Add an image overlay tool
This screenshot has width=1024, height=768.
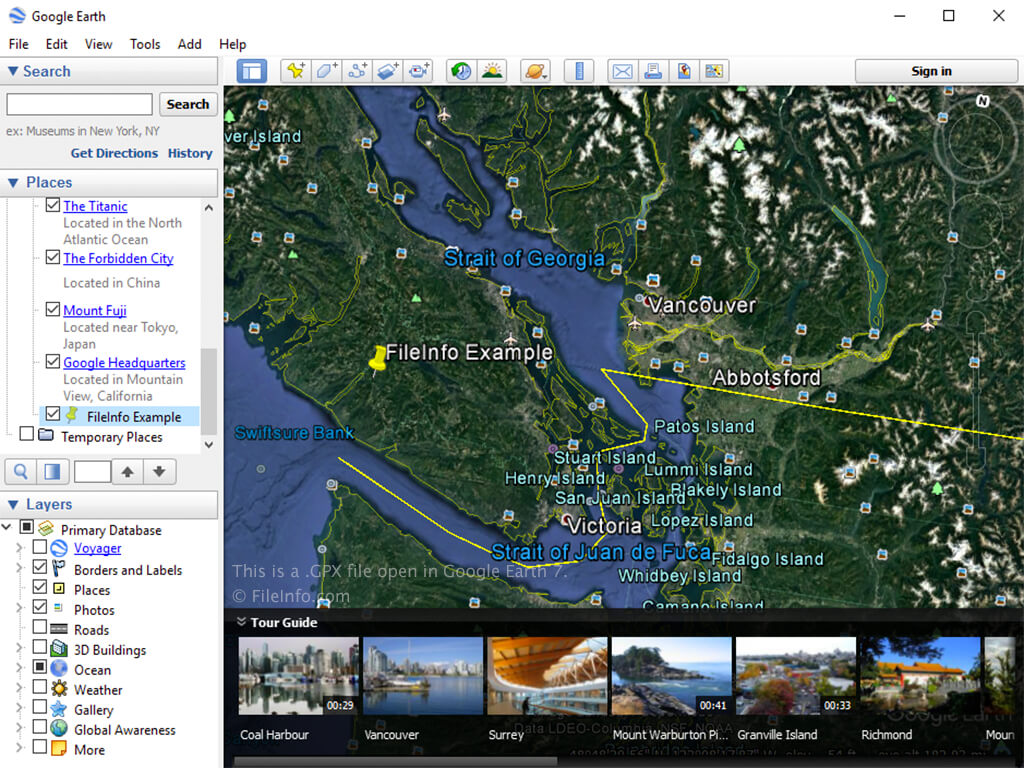coord(388,71)
